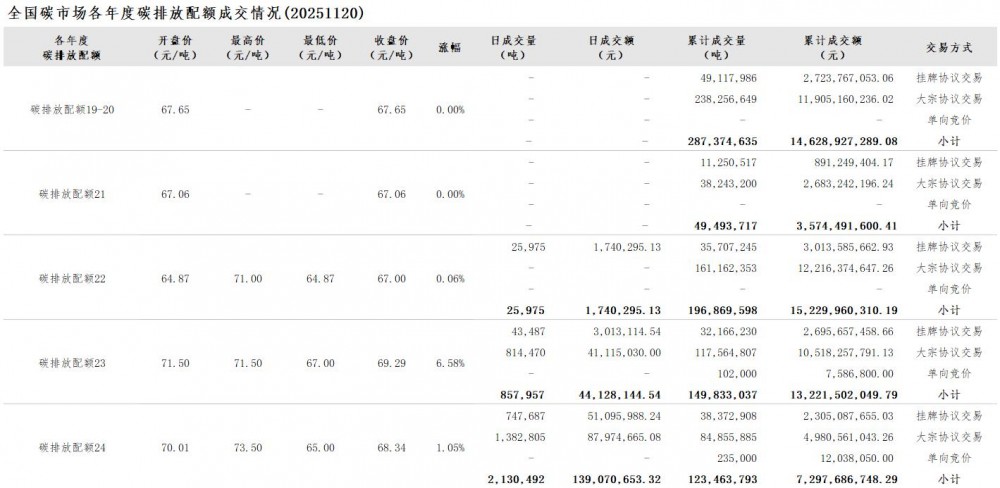Click the 交易方式 column header

point(949,48)
